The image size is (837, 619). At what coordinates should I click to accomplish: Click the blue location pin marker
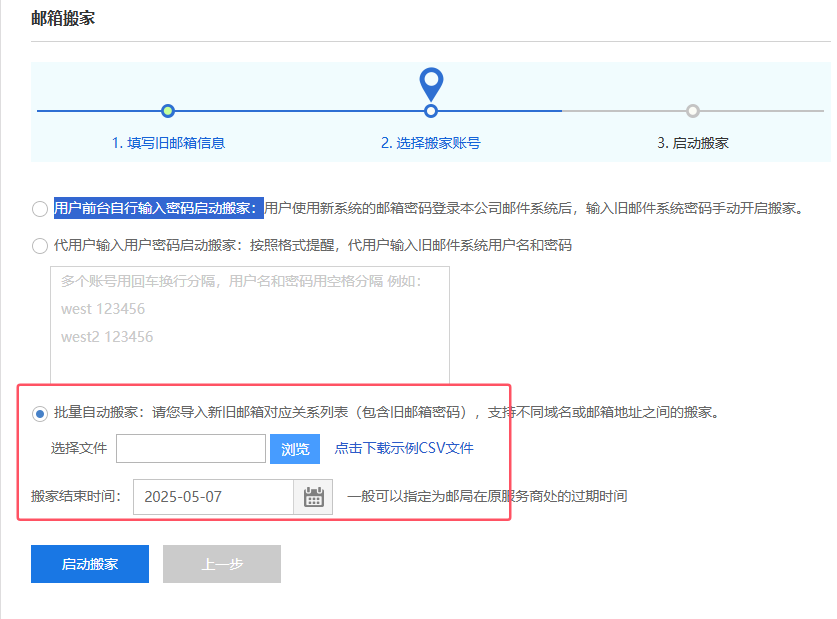click(x=431, y=82)
